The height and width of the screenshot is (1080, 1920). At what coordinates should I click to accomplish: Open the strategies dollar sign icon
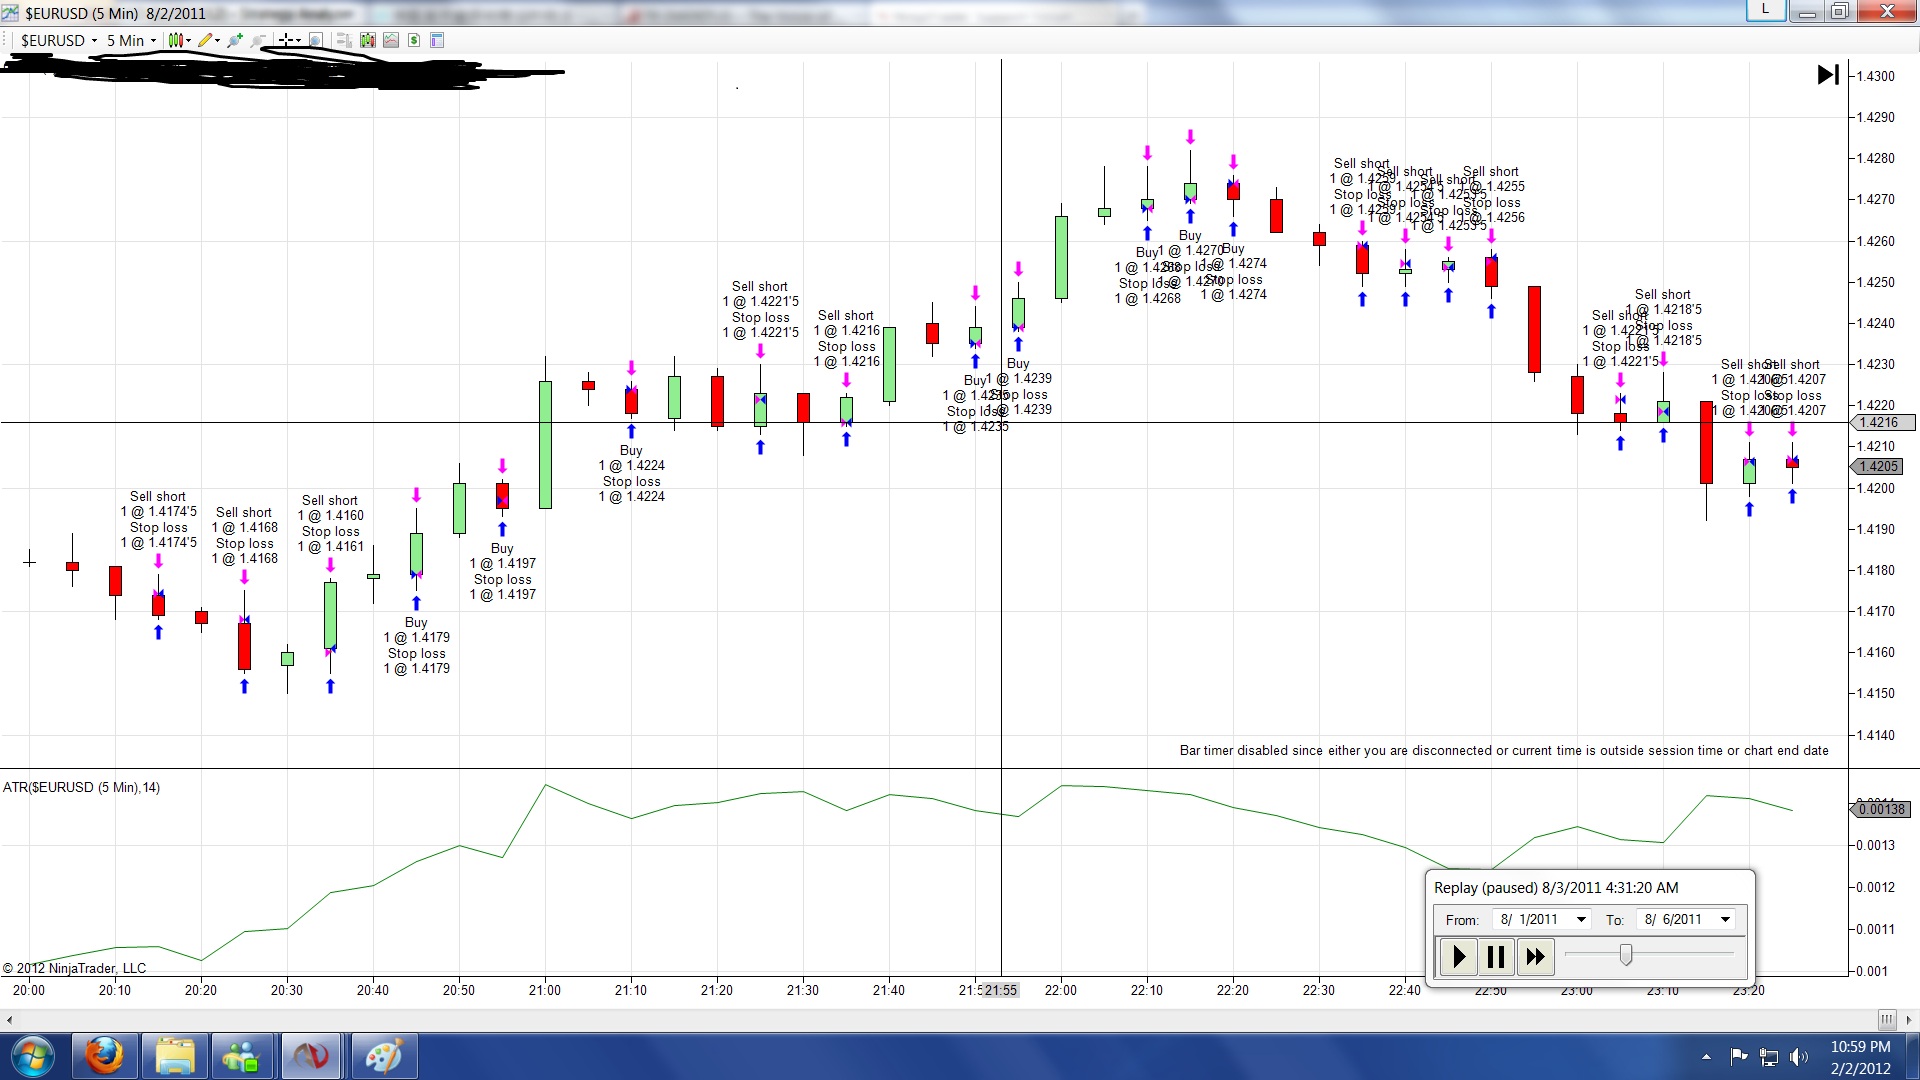click(413, 40)
